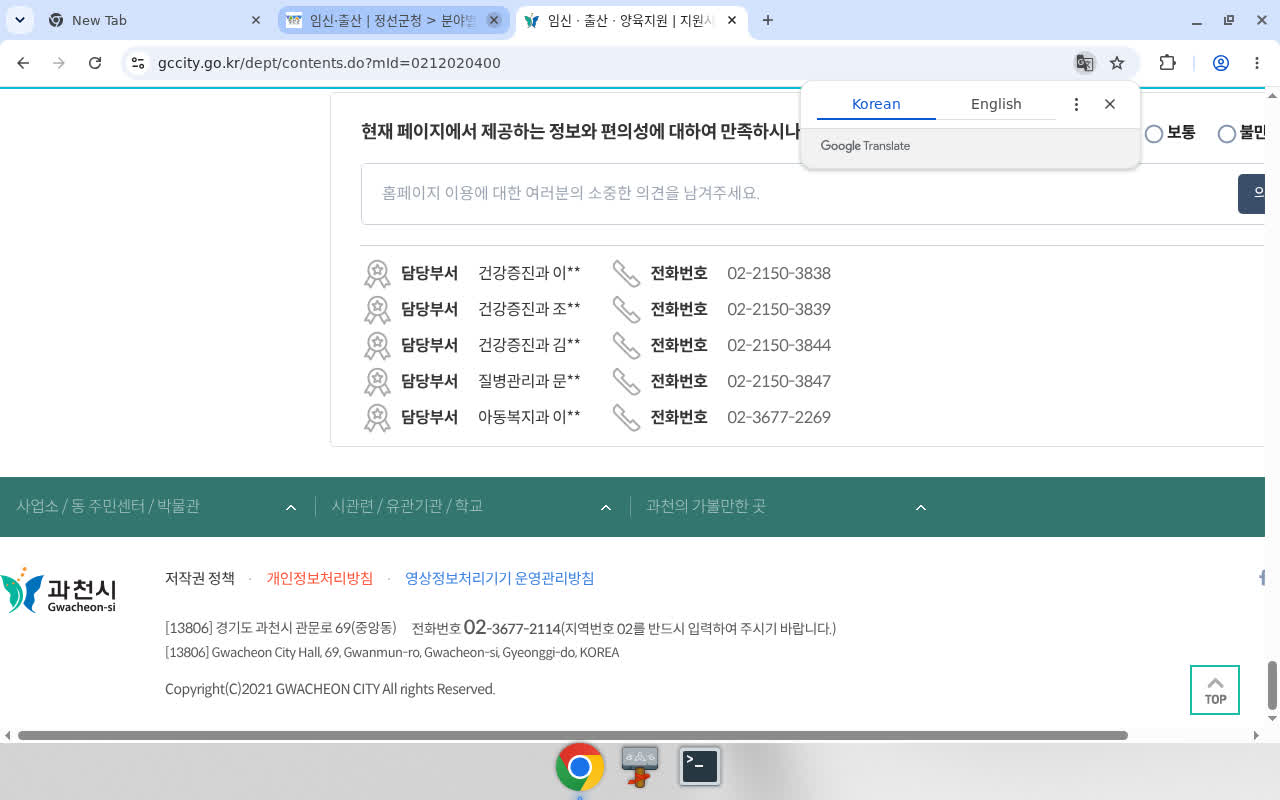Open 영상정보처리기기 운영관리방침 link
This screenshot has height=800, width=1280.
pos(500,578)
